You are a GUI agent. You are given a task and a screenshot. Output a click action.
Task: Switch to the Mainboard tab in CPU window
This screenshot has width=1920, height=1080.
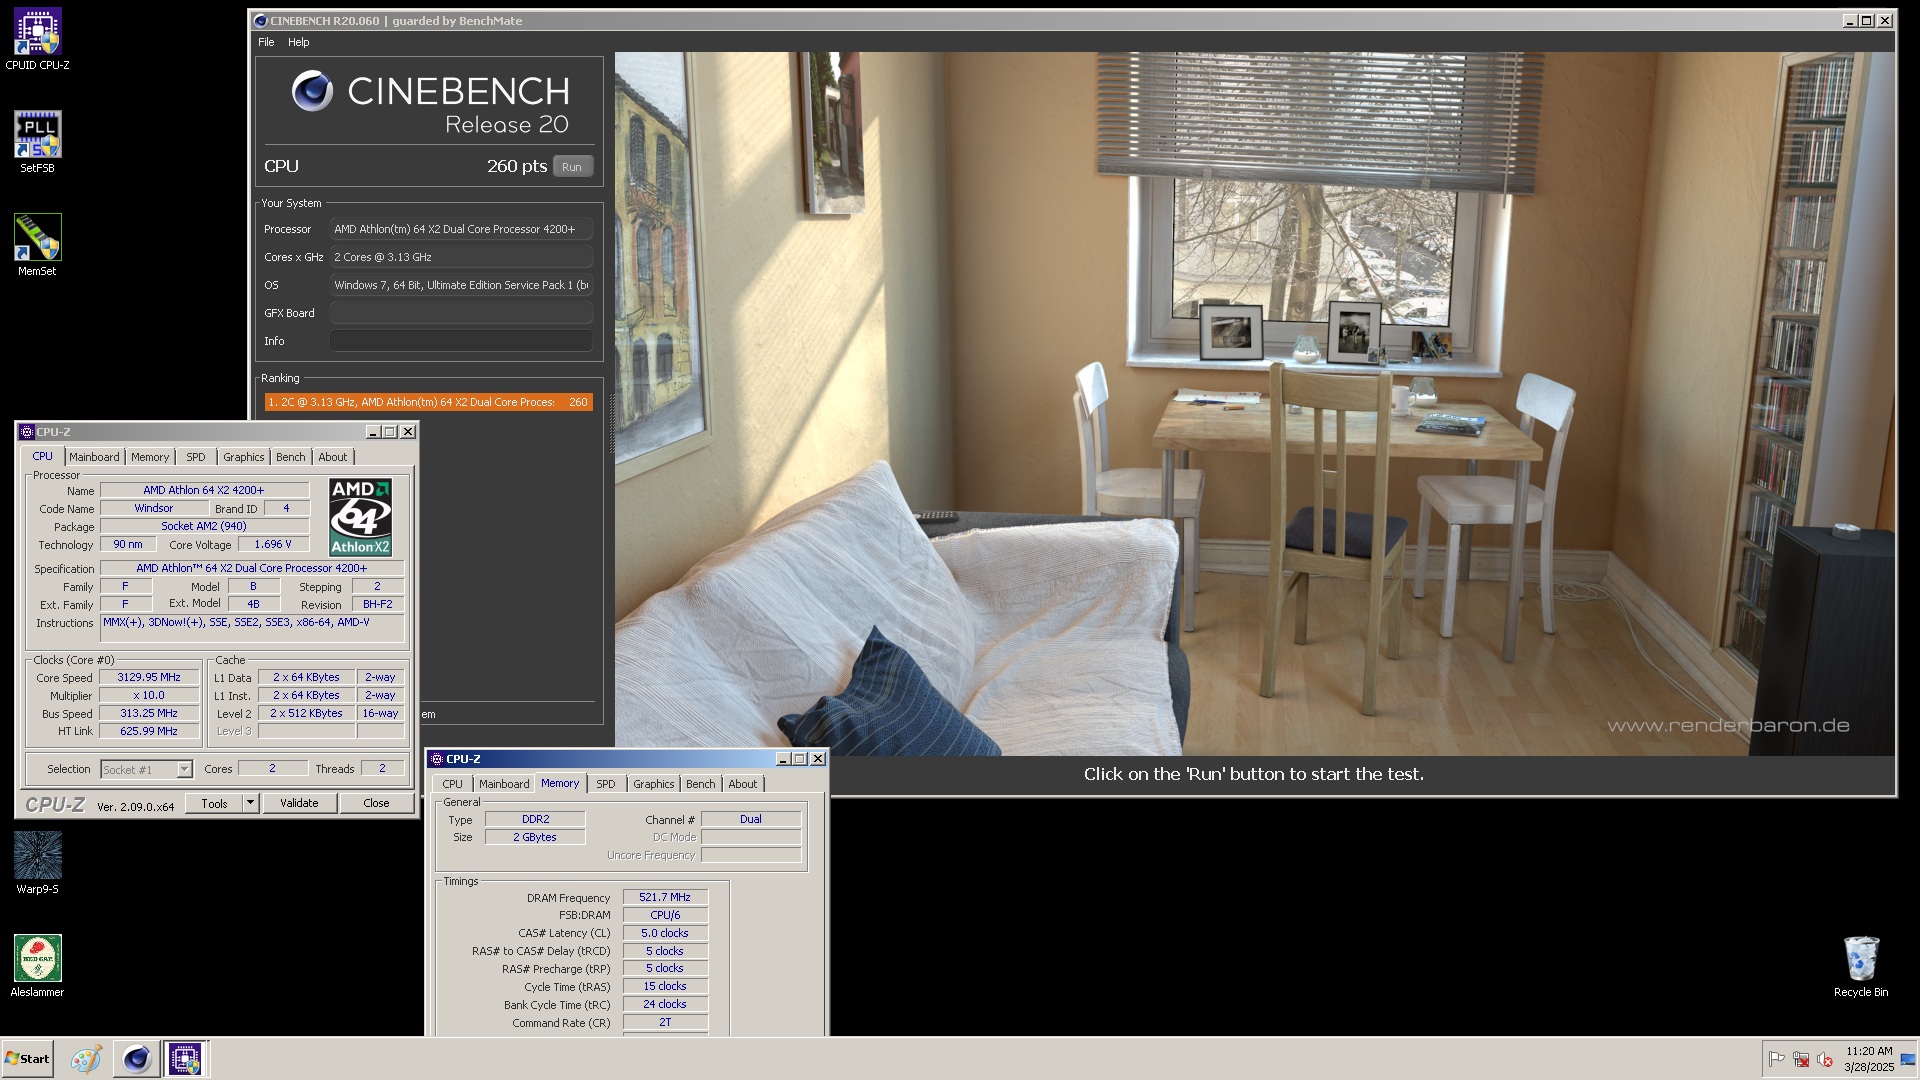94,457
